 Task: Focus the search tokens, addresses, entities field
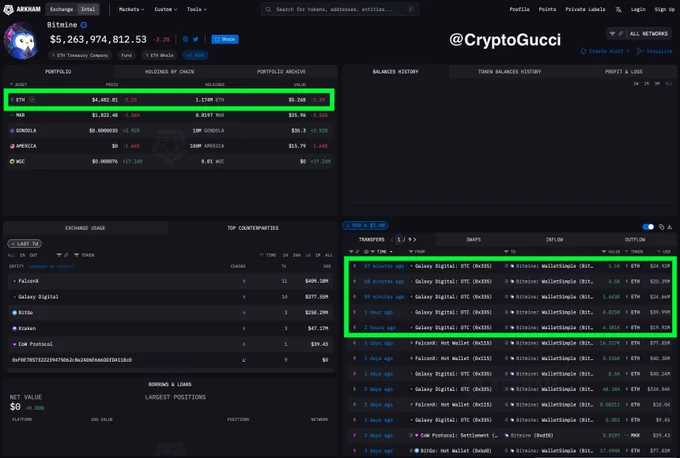point(340,9)
